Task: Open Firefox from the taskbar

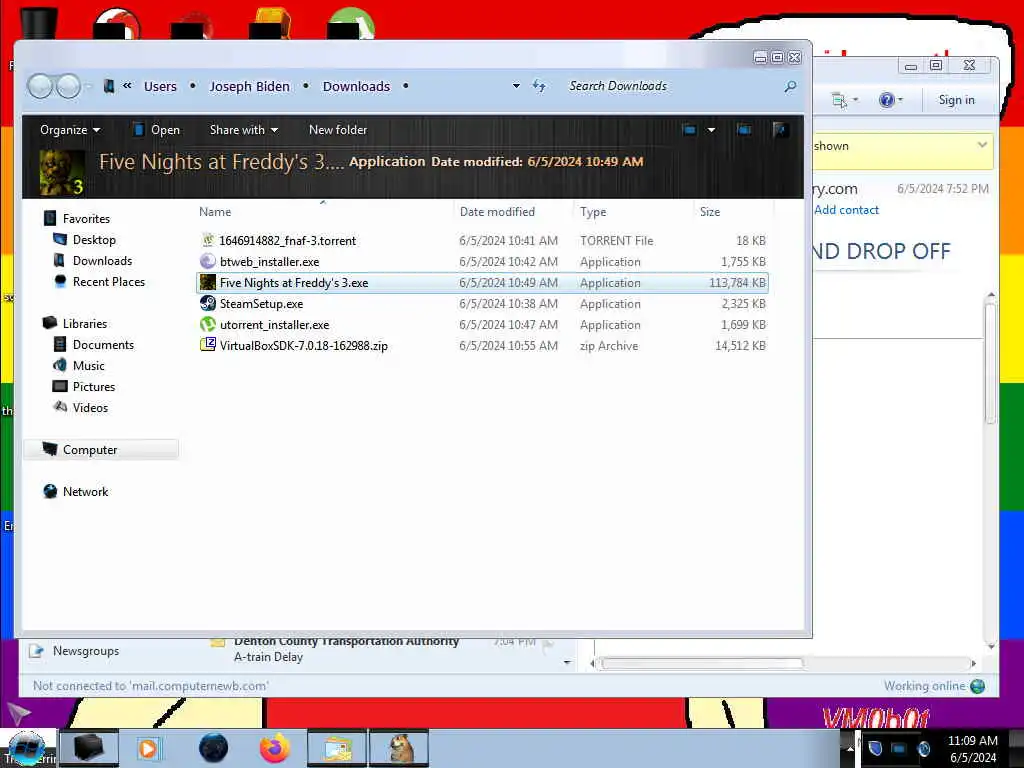Action: [x=275, y=748]
